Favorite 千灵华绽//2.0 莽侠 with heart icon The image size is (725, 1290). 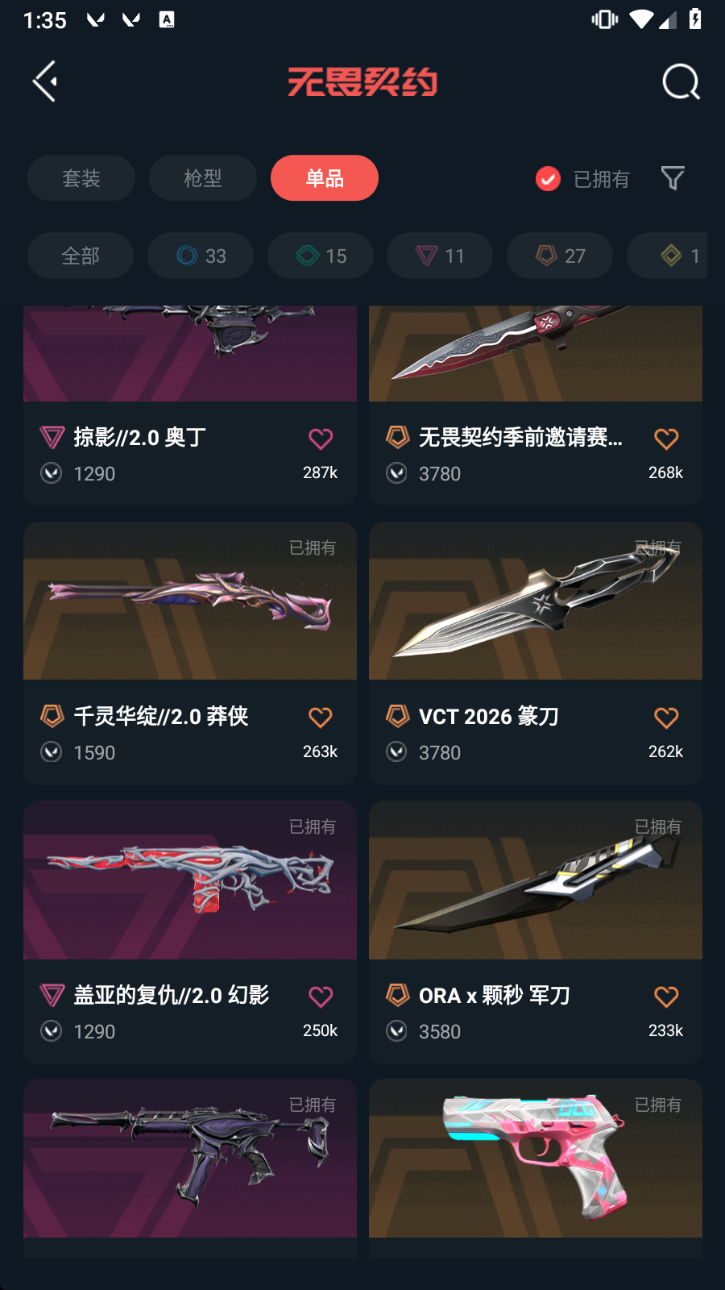[x=320, y=717]
